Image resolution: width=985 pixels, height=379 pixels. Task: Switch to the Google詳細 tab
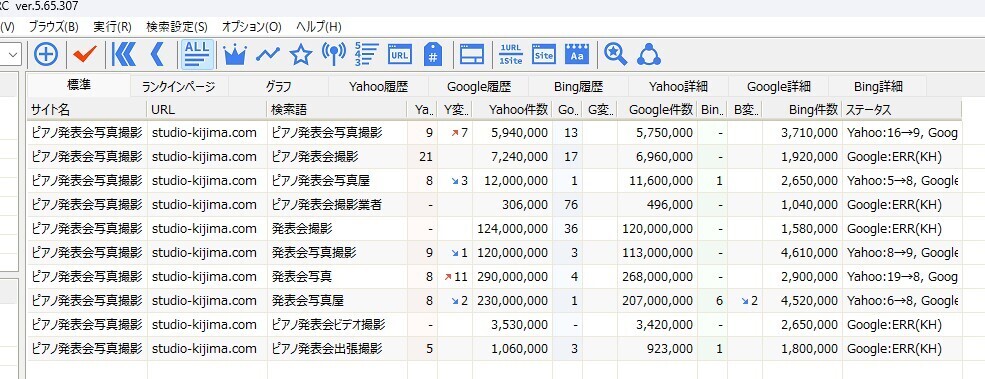(x=778, y=87)
